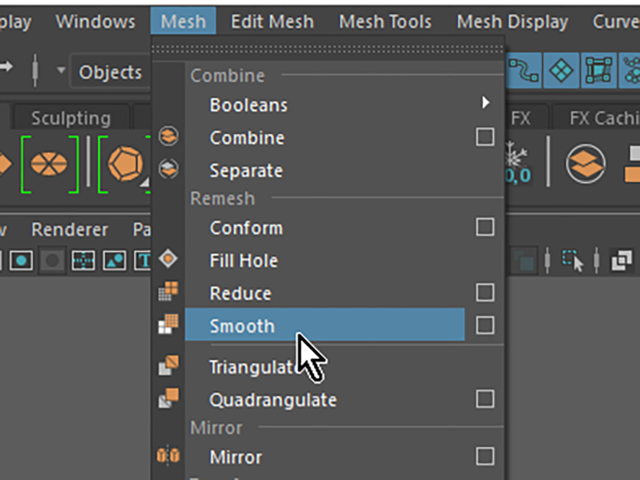
Task: Expand the platonic solid shelf icon corner arrow
Action: click(x=144, y=183)
